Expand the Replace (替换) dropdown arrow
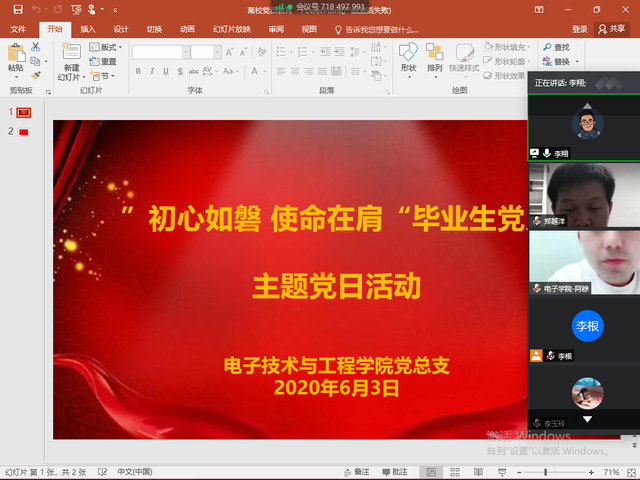Screen dimensions: 640x480 click(x=575, y=61)
